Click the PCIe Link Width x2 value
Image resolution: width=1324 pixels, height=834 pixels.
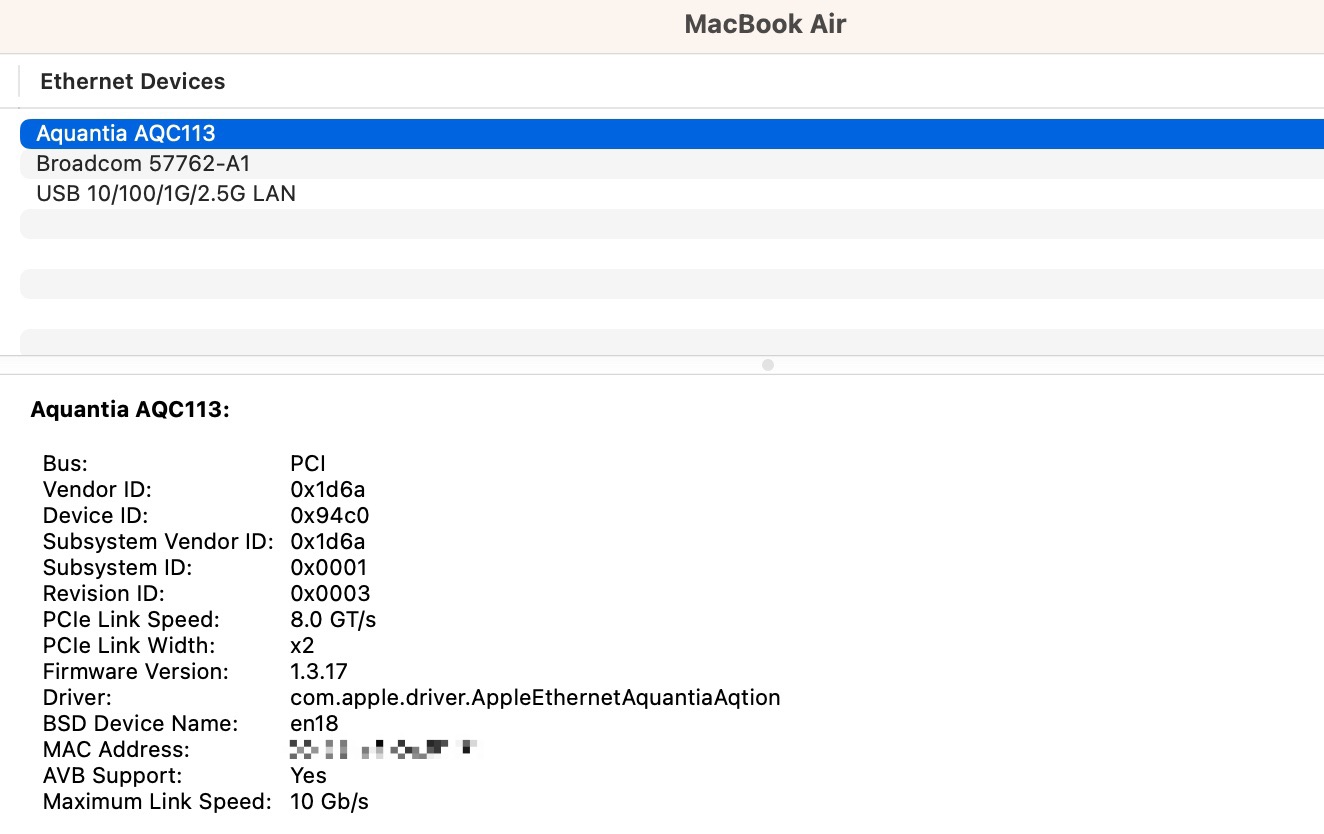point(302,646)
